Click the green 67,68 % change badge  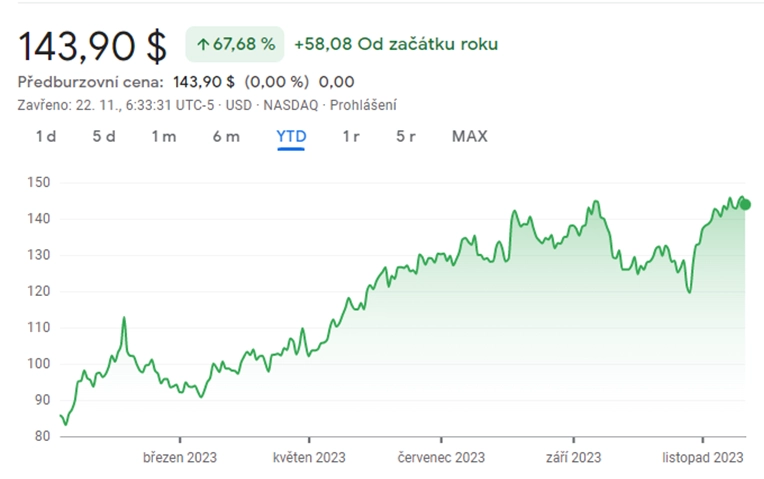tap(234, 44)
